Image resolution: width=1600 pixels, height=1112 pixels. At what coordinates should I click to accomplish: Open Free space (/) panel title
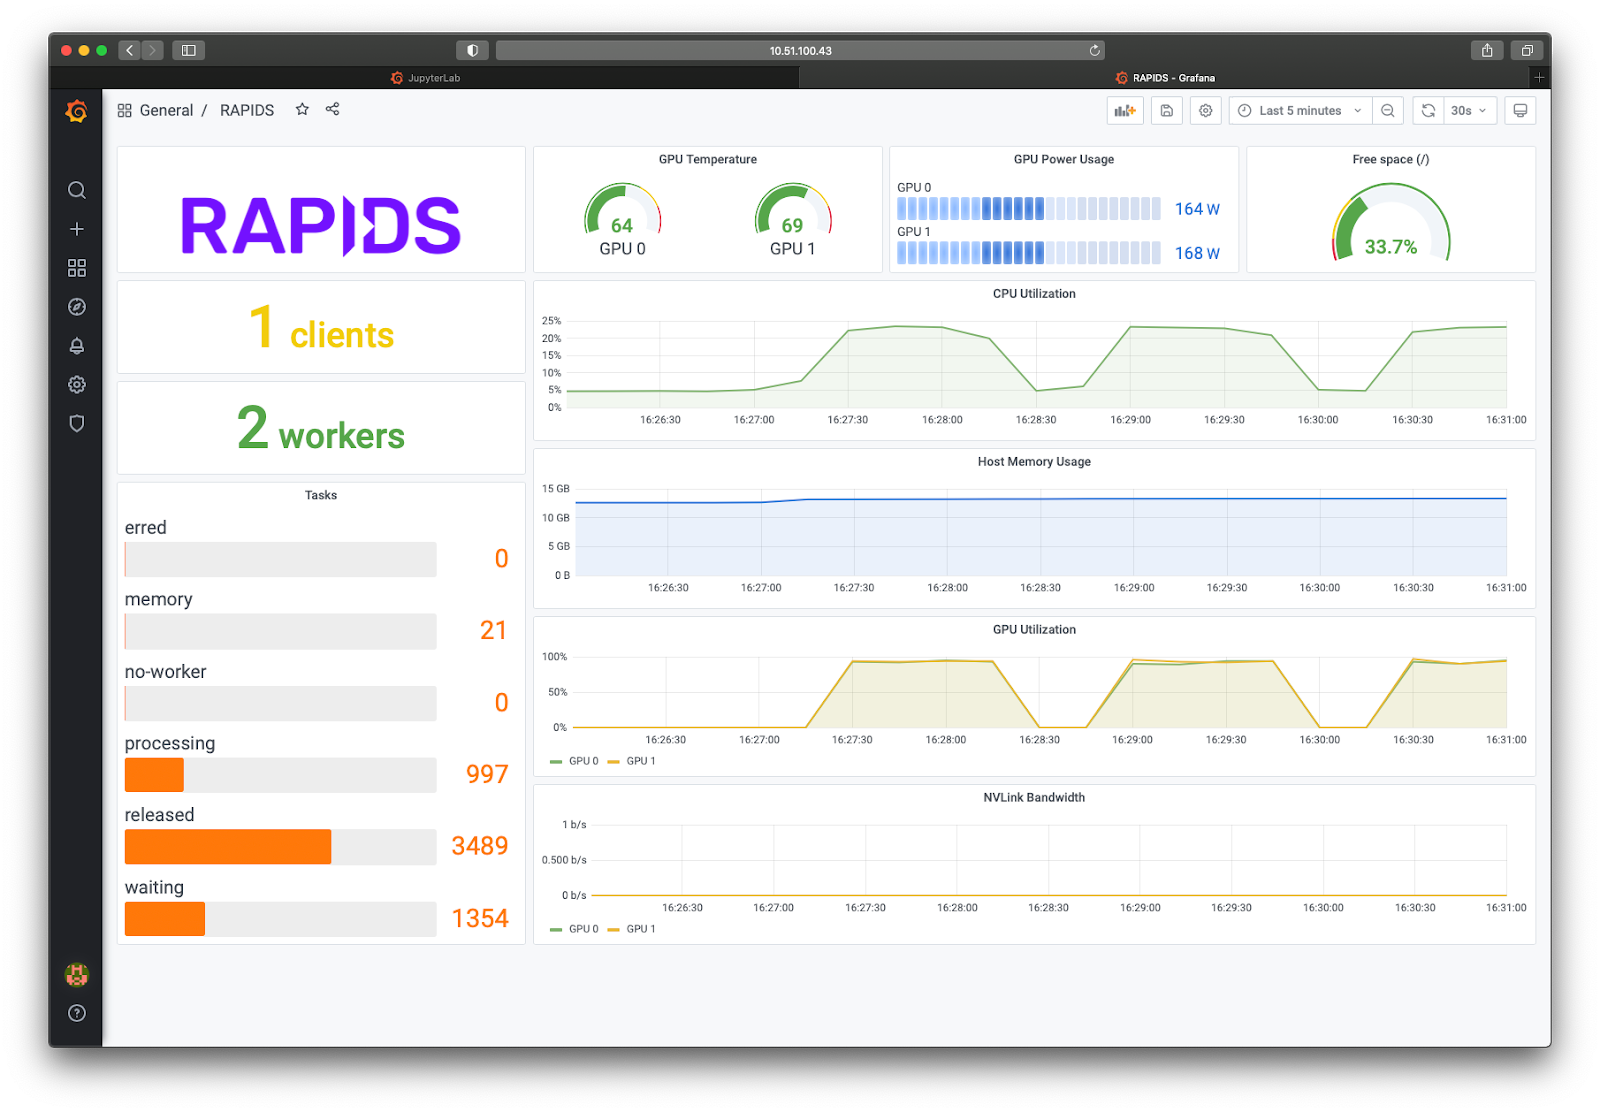coord(1391,160)
